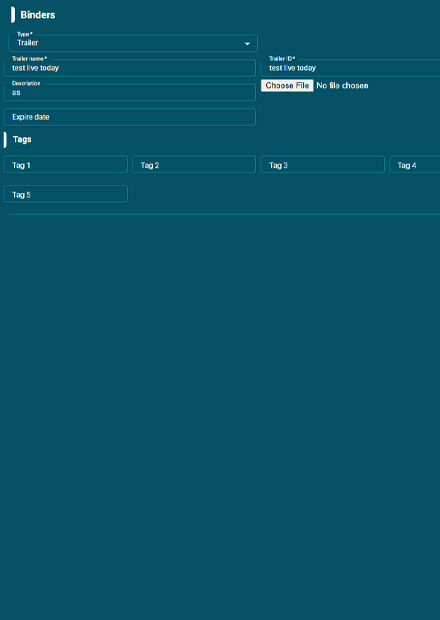Focus the Trailer name input field
The height and width of the screenshot is (620, 440).
[x=130, y=68]
